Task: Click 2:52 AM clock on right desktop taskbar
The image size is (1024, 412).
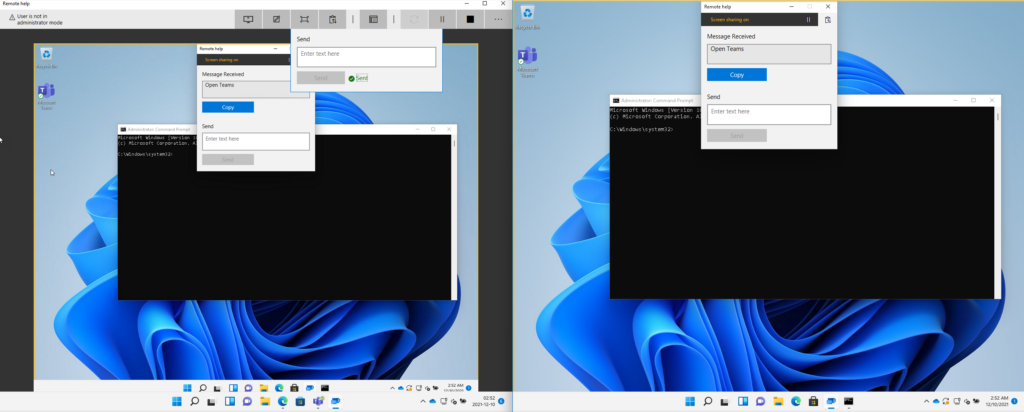Action: point(997,401)
